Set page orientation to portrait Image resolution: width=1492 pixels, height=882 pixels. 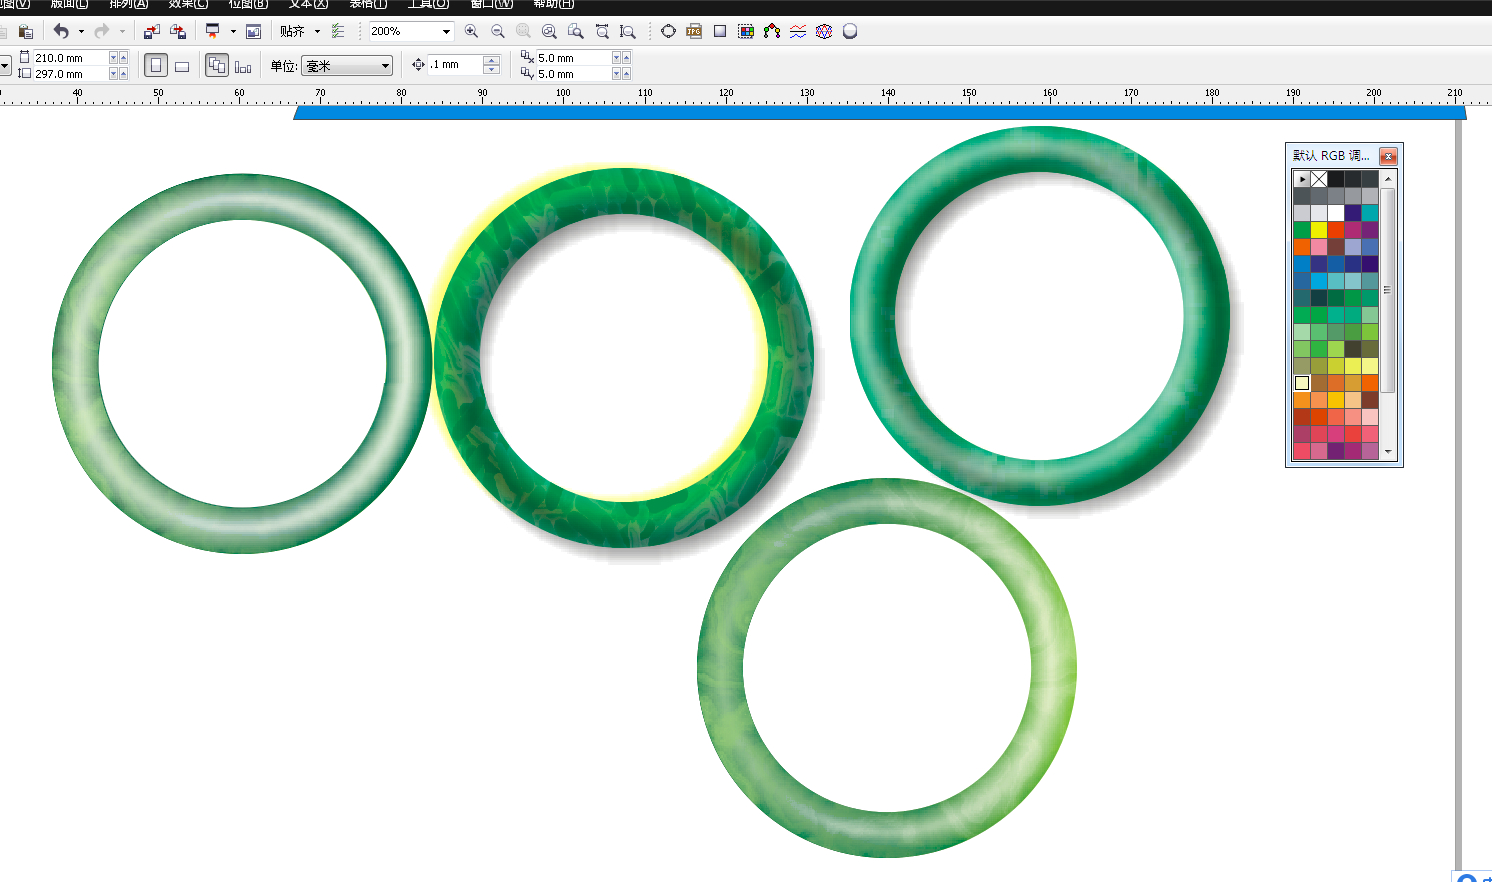coord(156,66)
